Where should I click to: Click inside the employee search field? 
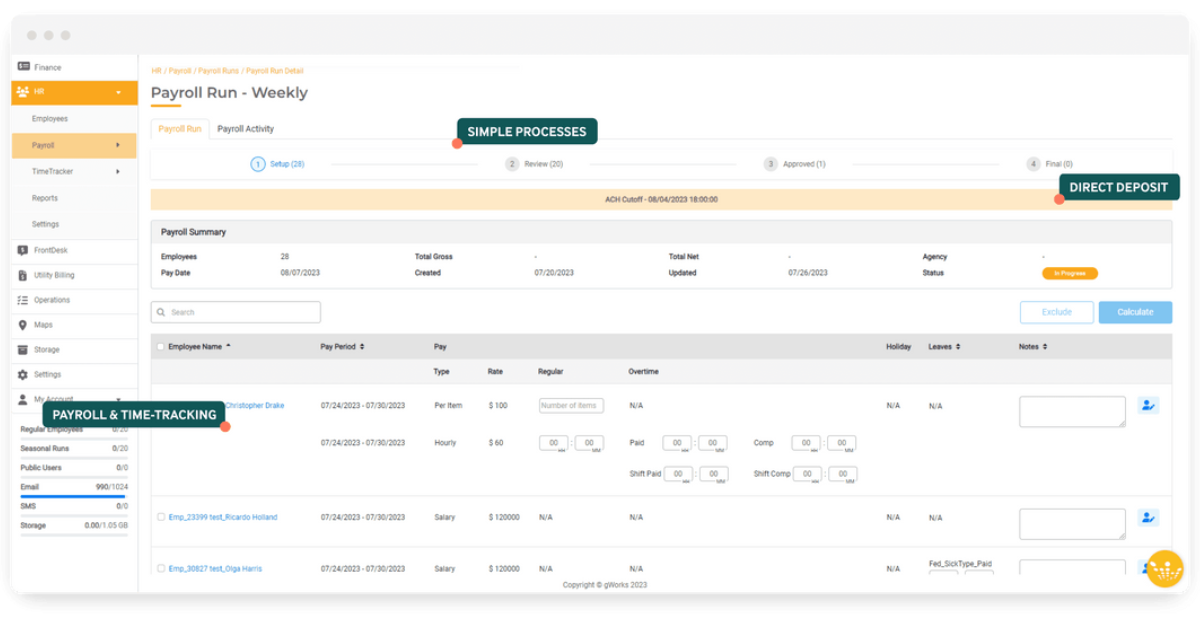point(235,312)
